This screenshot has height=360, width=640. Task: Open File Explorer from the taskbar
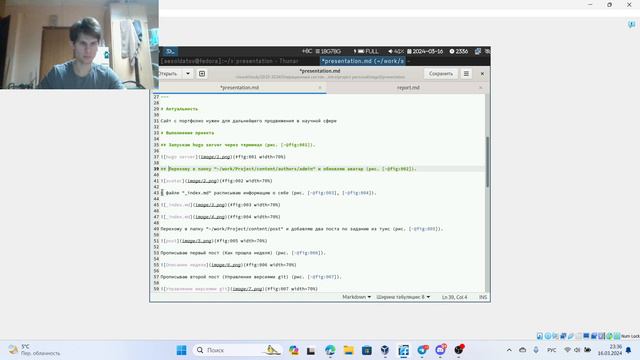click(x=348, y=350)
